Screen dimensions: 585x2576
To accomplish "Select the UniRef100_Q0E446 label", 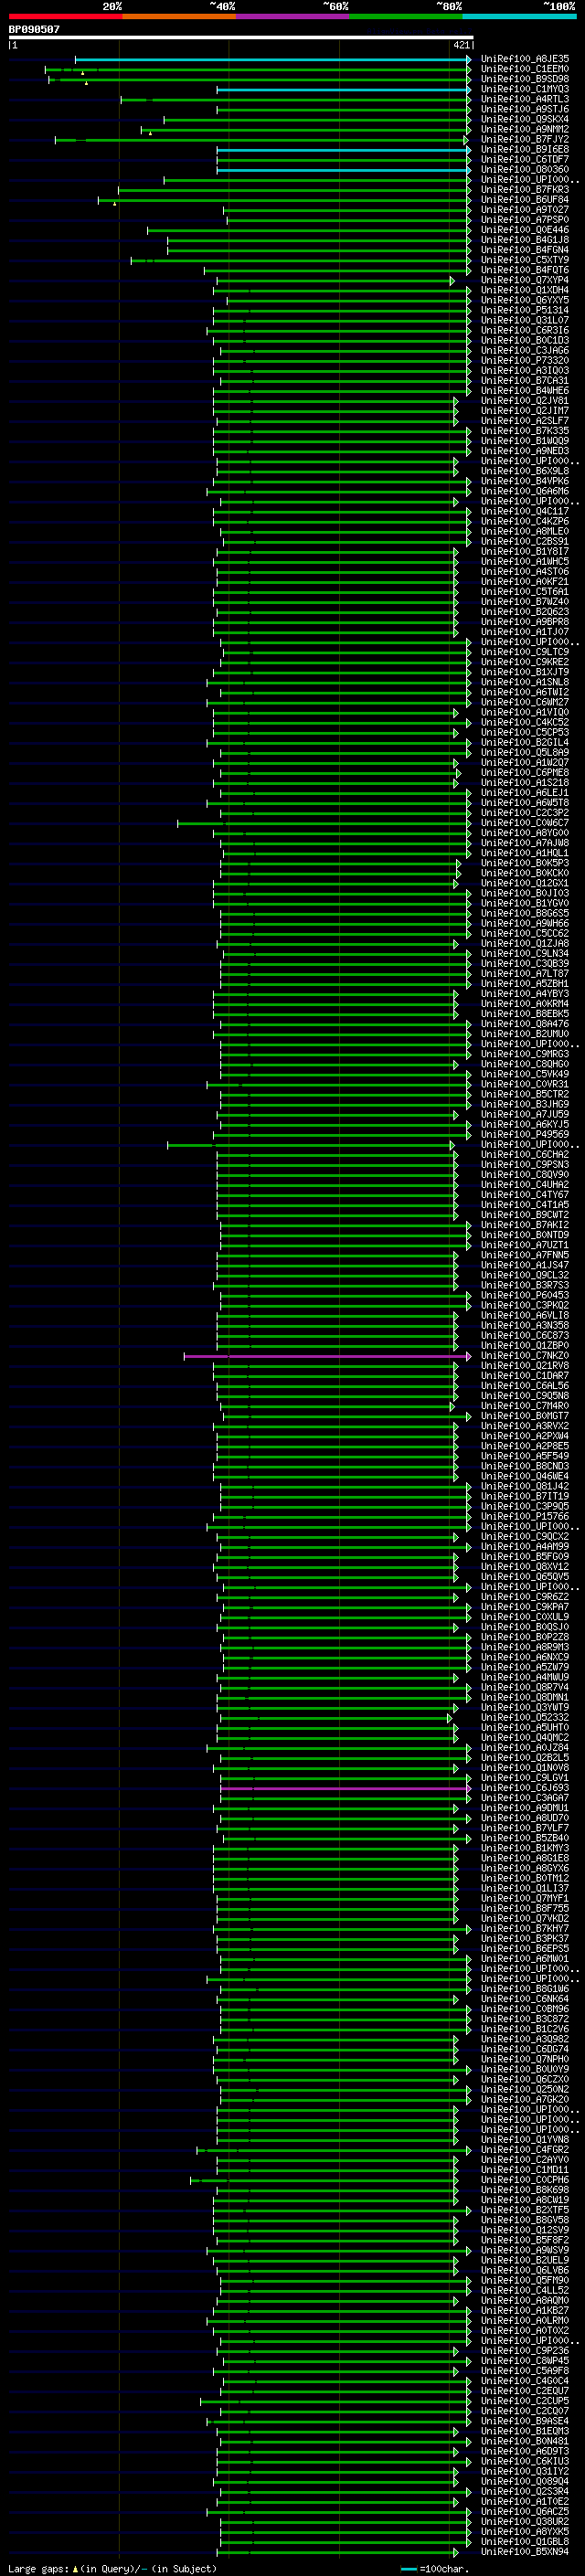I will click(x=525, y=229).
